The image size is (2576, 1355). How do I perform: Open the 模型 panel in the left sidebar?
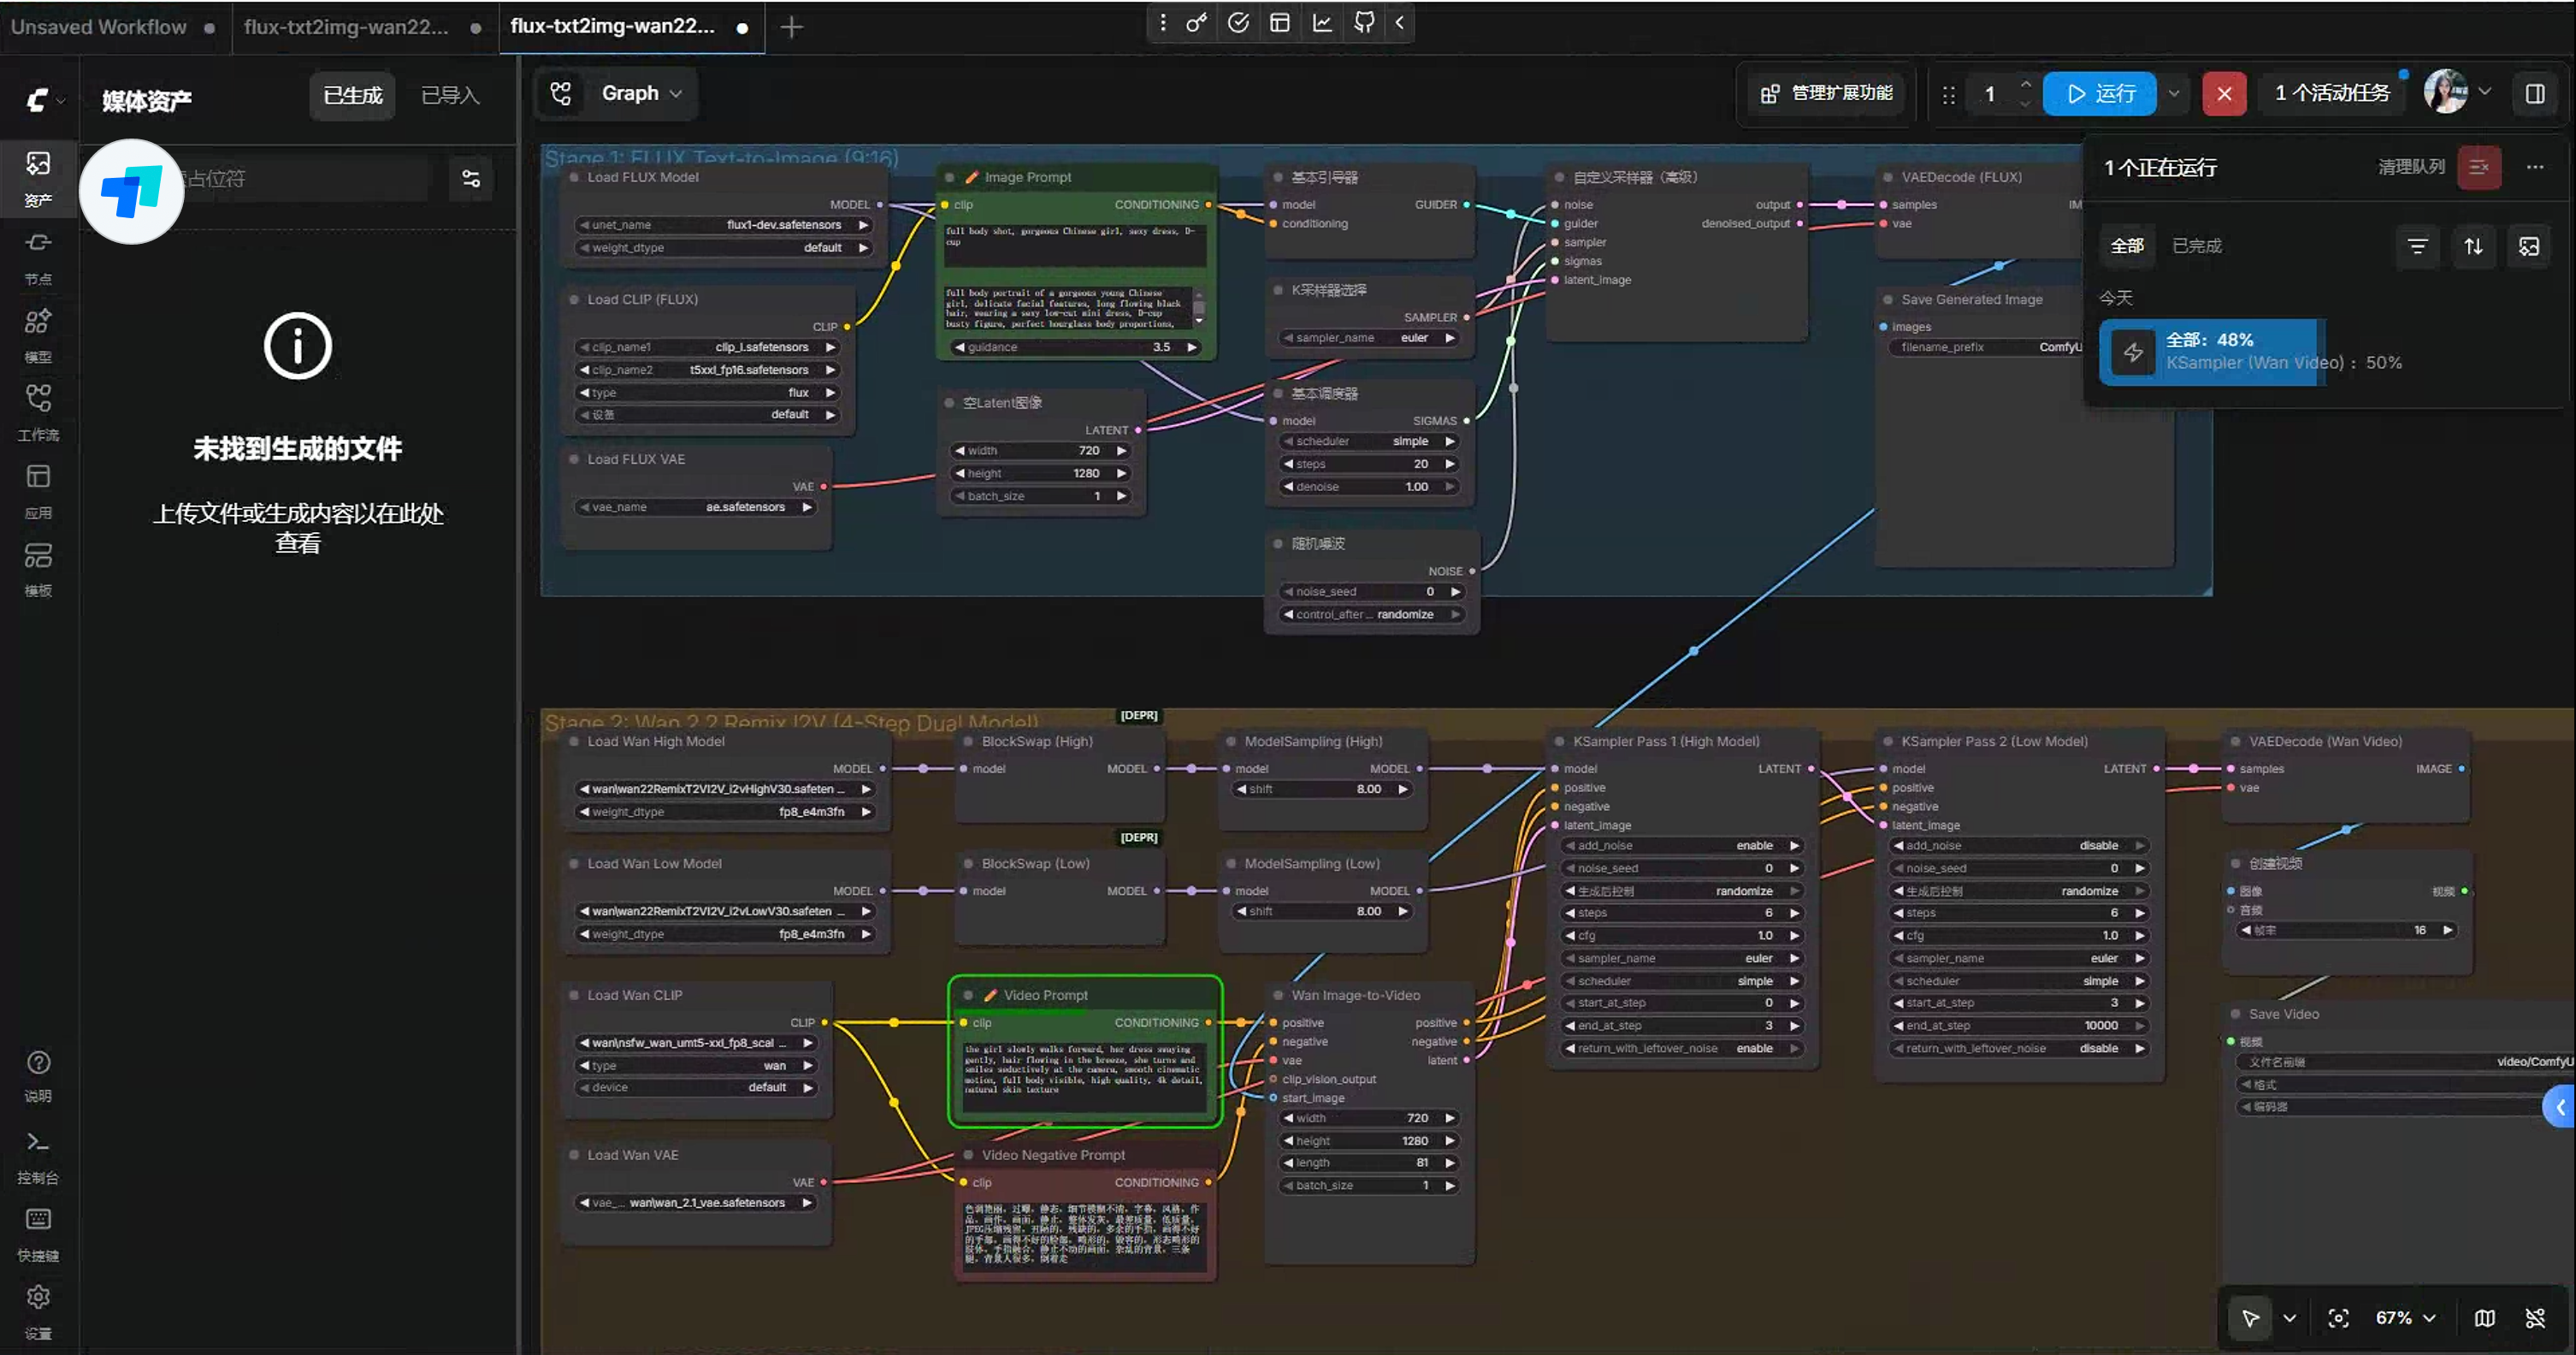coord(38,330)
